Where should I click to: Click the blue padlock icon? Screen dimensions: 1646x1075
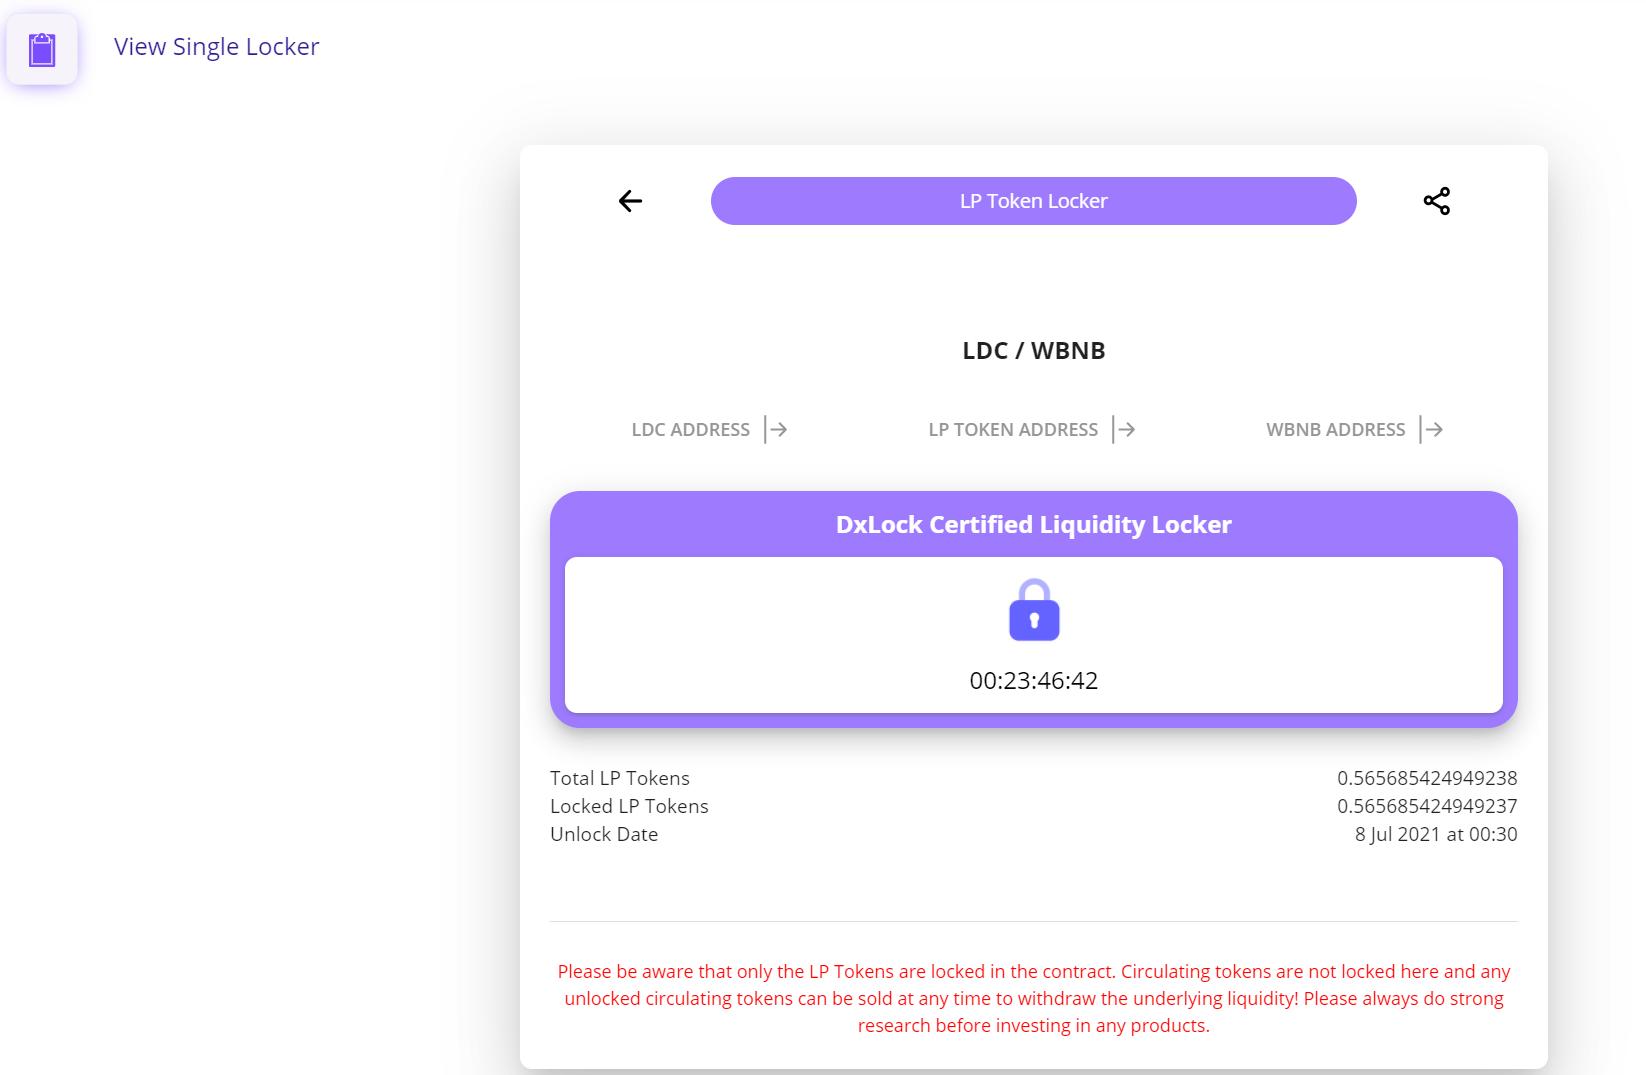click(1034, 610)
